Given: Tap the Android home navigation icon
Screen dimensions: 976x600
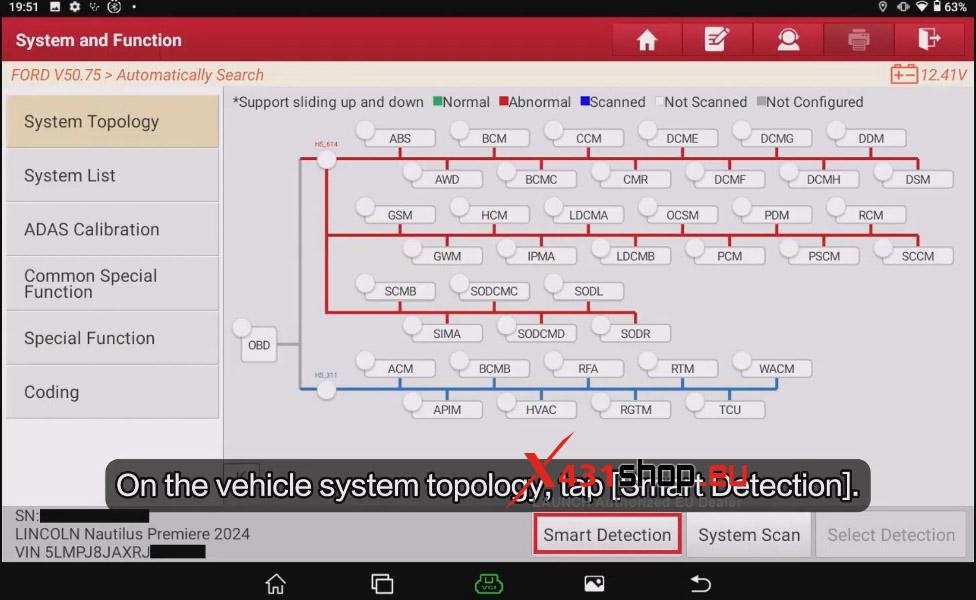Looking at the screenshot, I should [276, 584].
